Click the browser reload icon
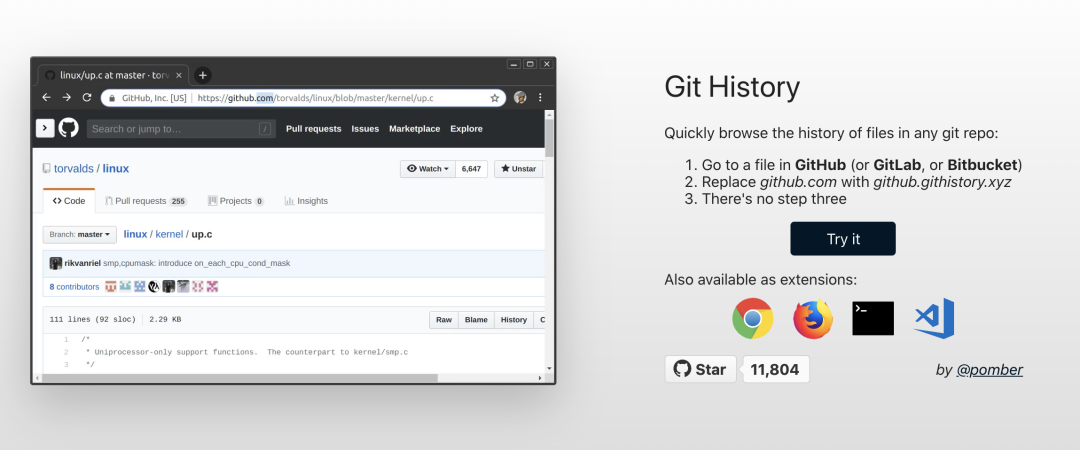The width and height of the screenshot is (1080, 450). [87, 98]
